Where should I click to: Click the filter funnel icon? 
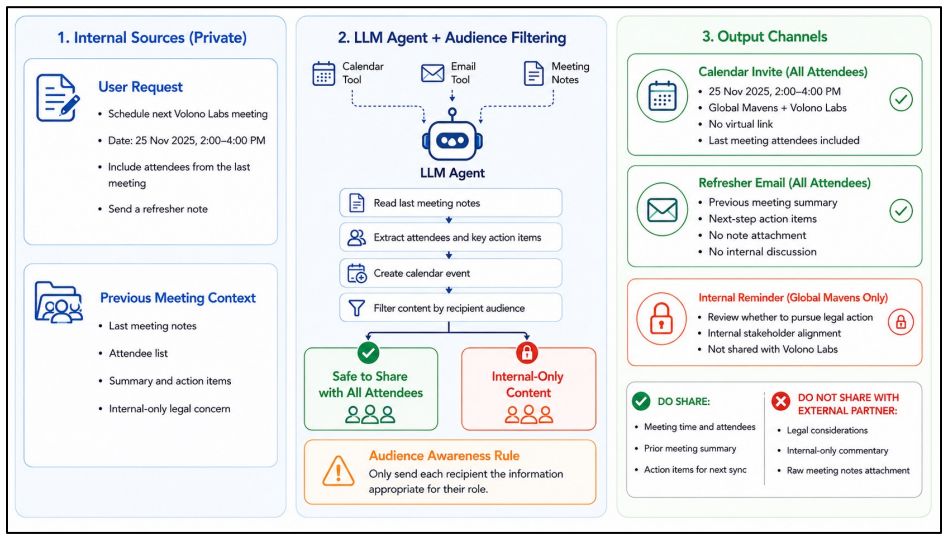click(x=357, y=308)
